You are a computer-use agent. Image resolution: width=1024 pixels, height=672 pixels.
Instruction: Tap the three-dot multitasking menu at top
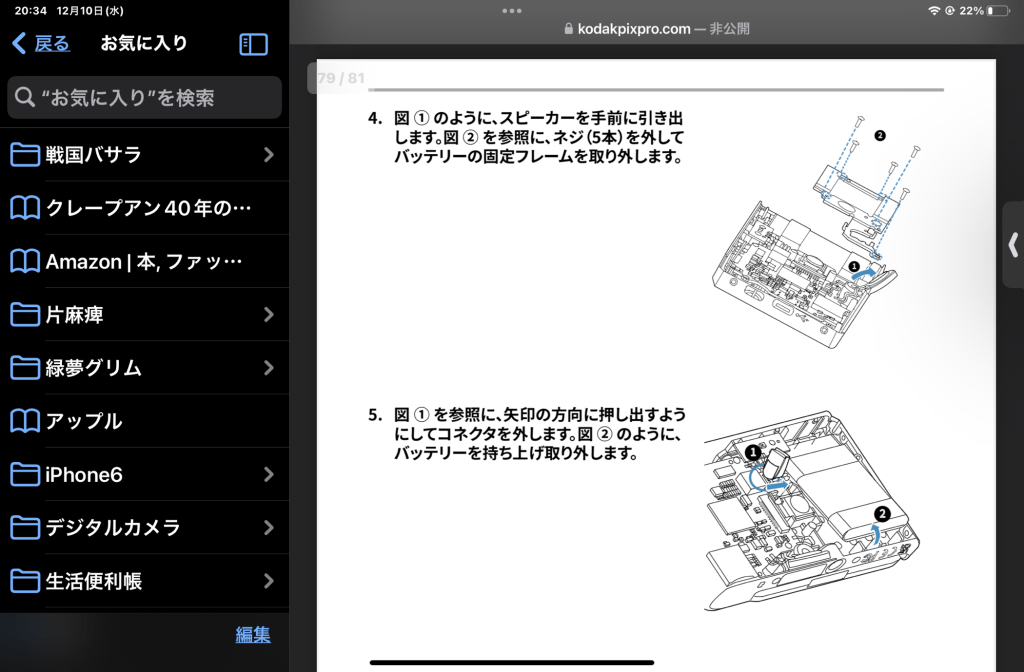(512, 10)
